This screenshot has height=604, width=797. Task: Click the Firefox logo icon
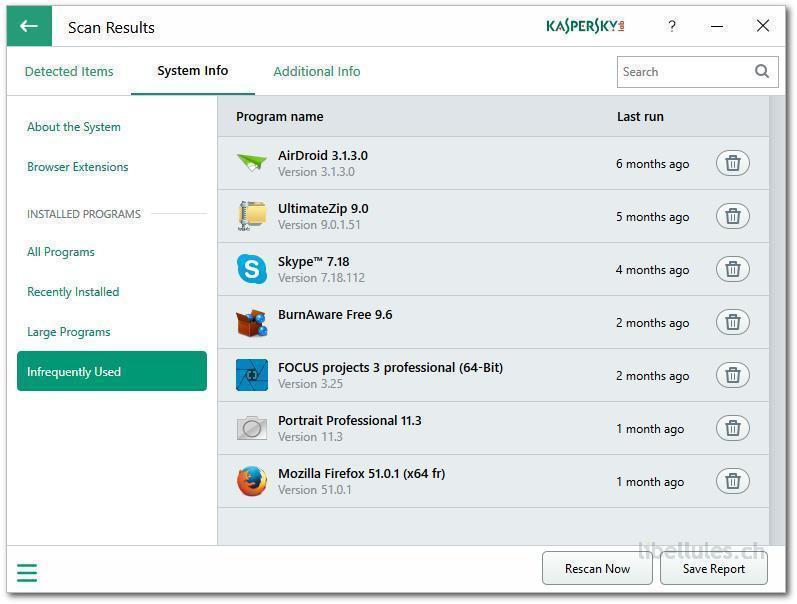(252, 481)
